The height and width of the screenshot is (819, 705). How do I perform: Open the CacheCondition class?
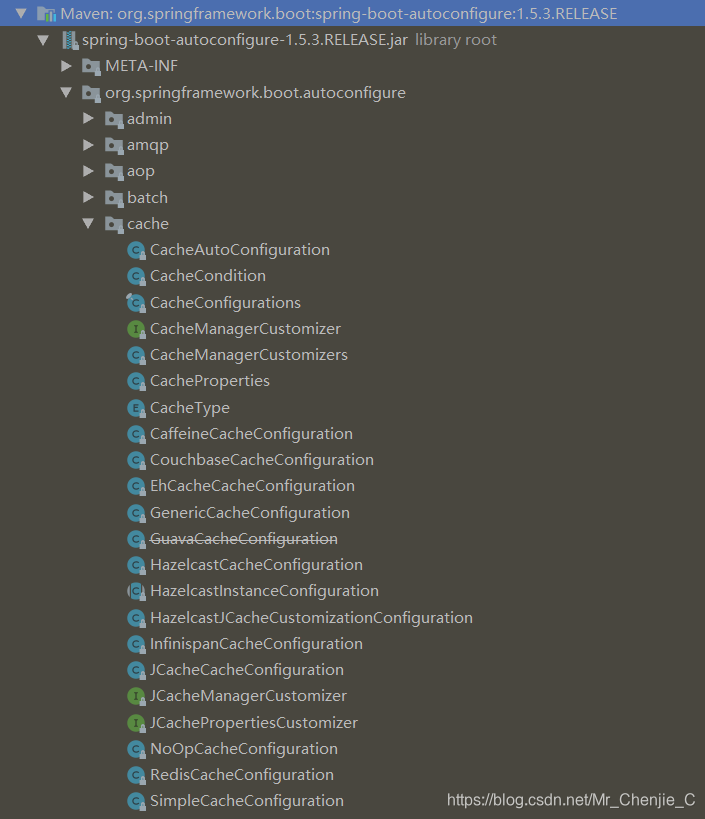tap(208, 276)
